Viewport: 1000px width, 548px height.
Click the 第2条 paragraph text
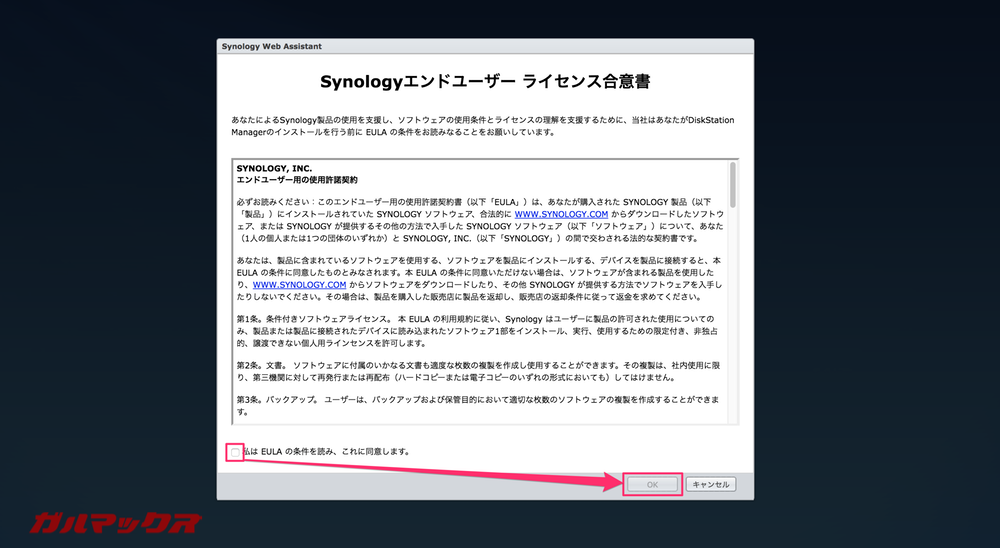478,371
